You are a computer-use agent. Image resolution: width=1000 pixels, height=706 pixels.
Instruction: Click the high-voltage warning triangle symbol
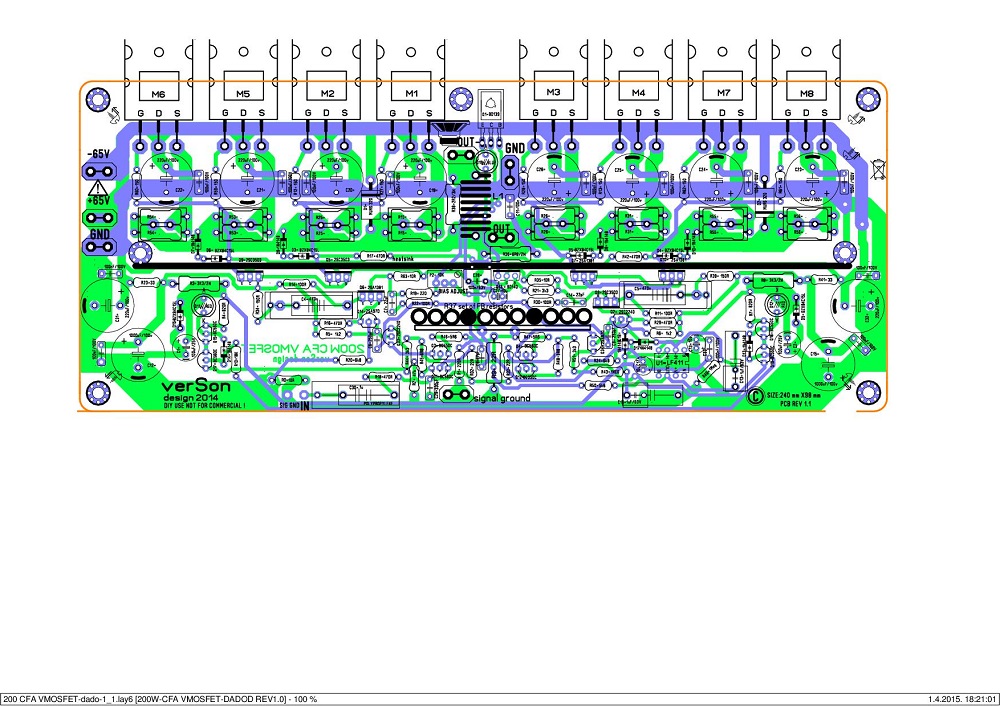click(98, 188)
